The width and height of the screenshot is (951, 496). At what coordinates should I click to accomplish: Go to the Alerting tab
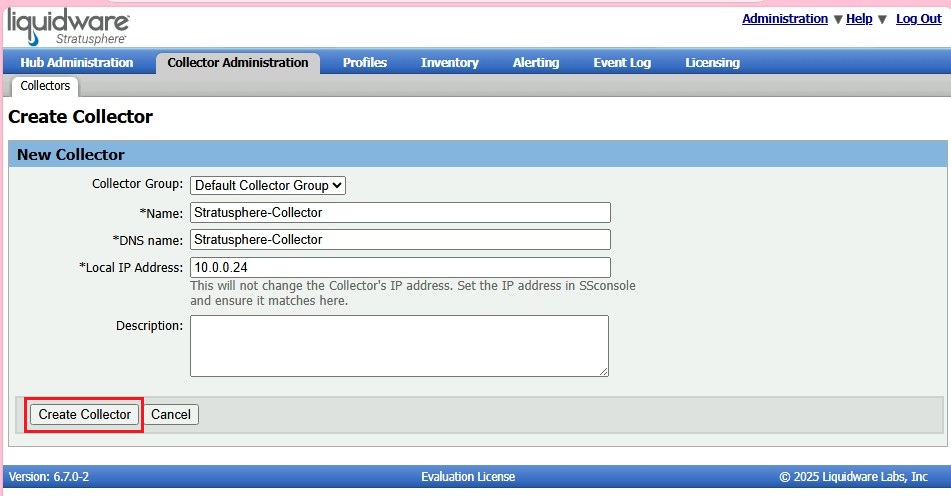point(536,62)
